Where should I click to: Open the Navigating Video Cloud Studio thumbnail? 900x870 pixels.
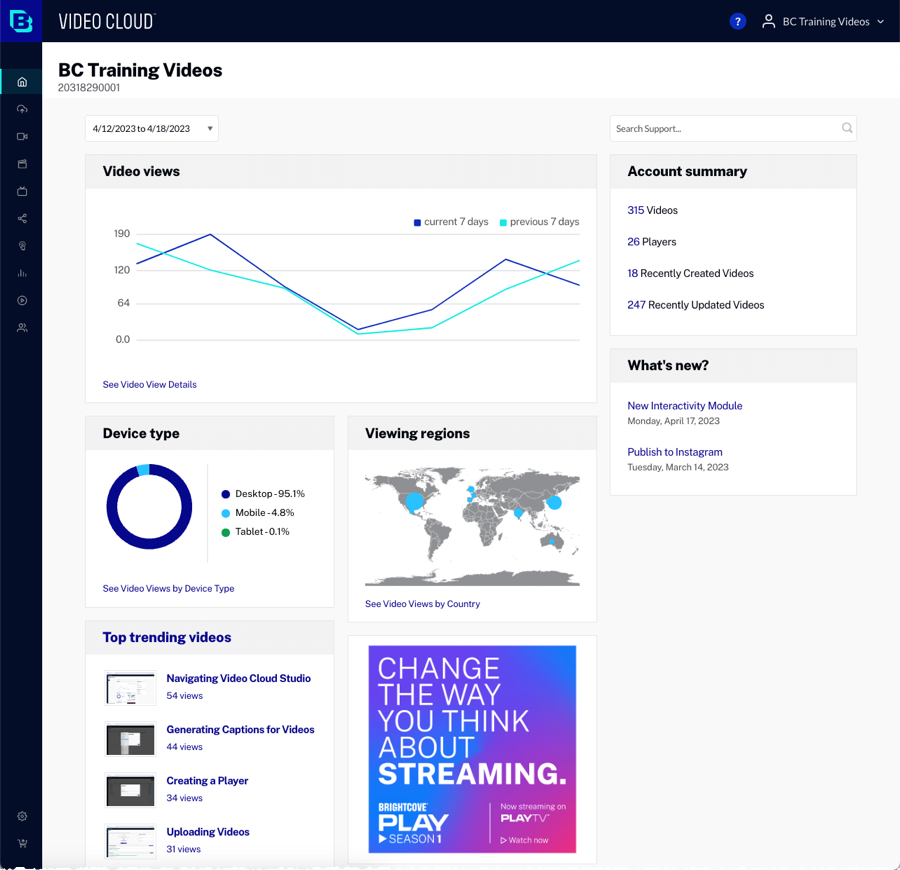pos(131,687)
